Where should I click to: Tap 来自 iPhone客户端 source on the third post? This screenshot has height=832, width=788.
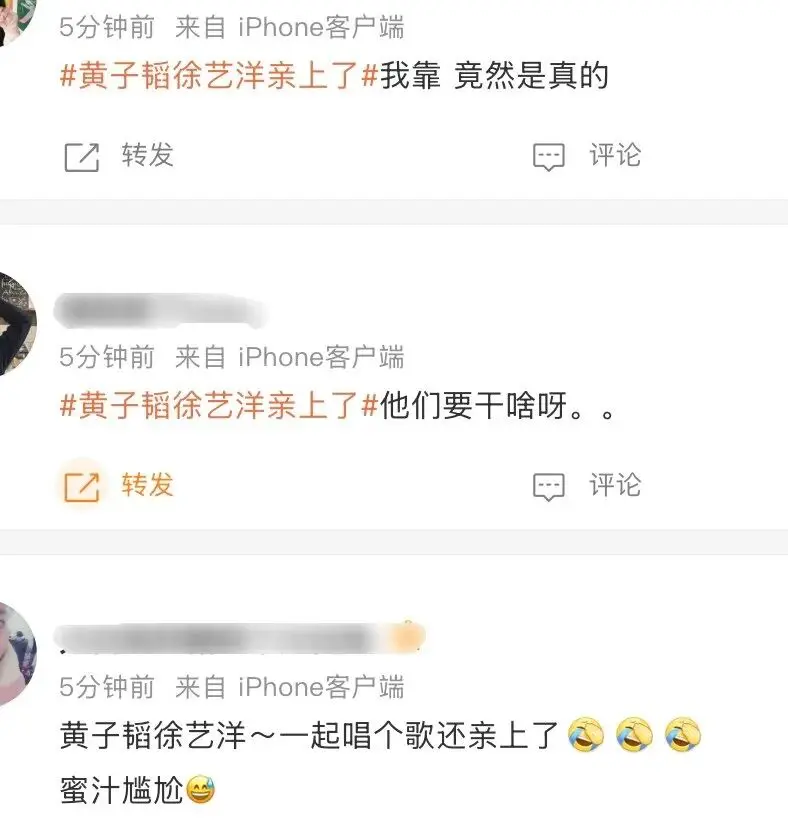(290, 687)
